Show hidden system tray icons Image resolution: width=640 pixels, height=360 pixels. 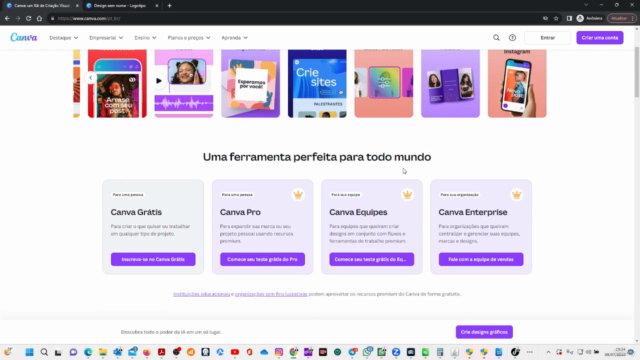click(x=548, y=352)
